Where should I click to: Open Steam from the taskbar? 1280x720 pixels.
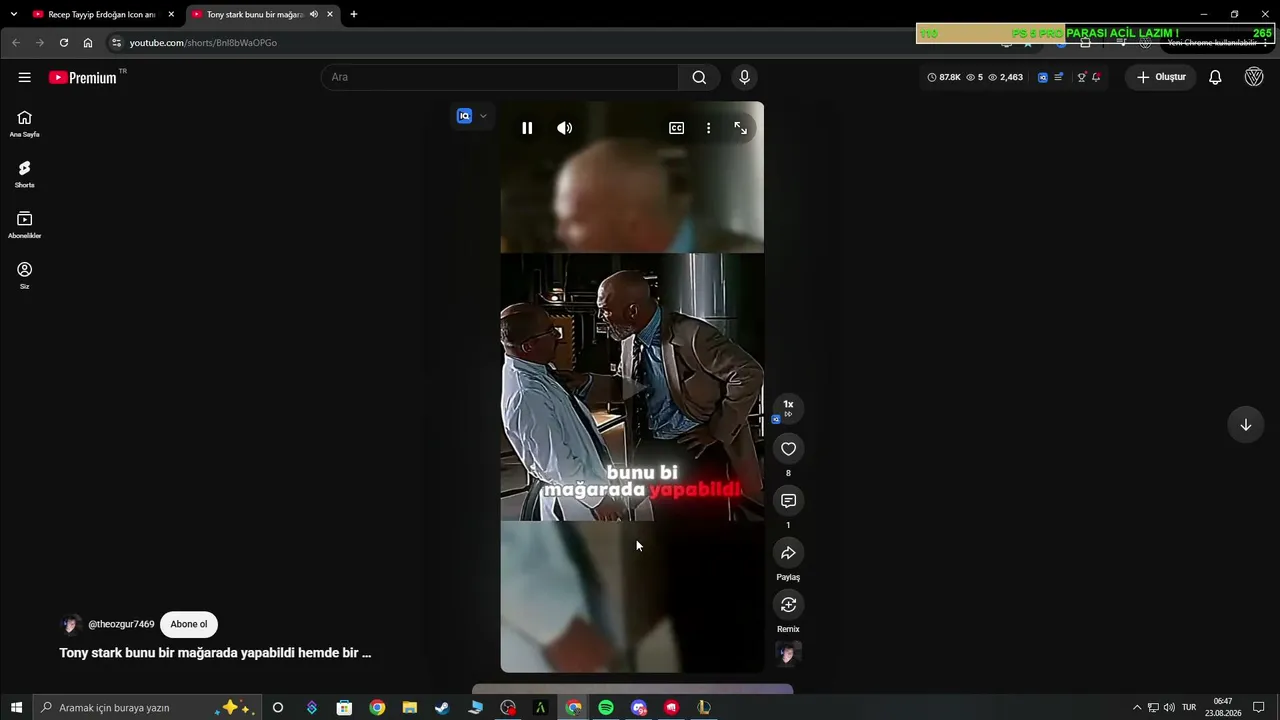tap(442, 708)
